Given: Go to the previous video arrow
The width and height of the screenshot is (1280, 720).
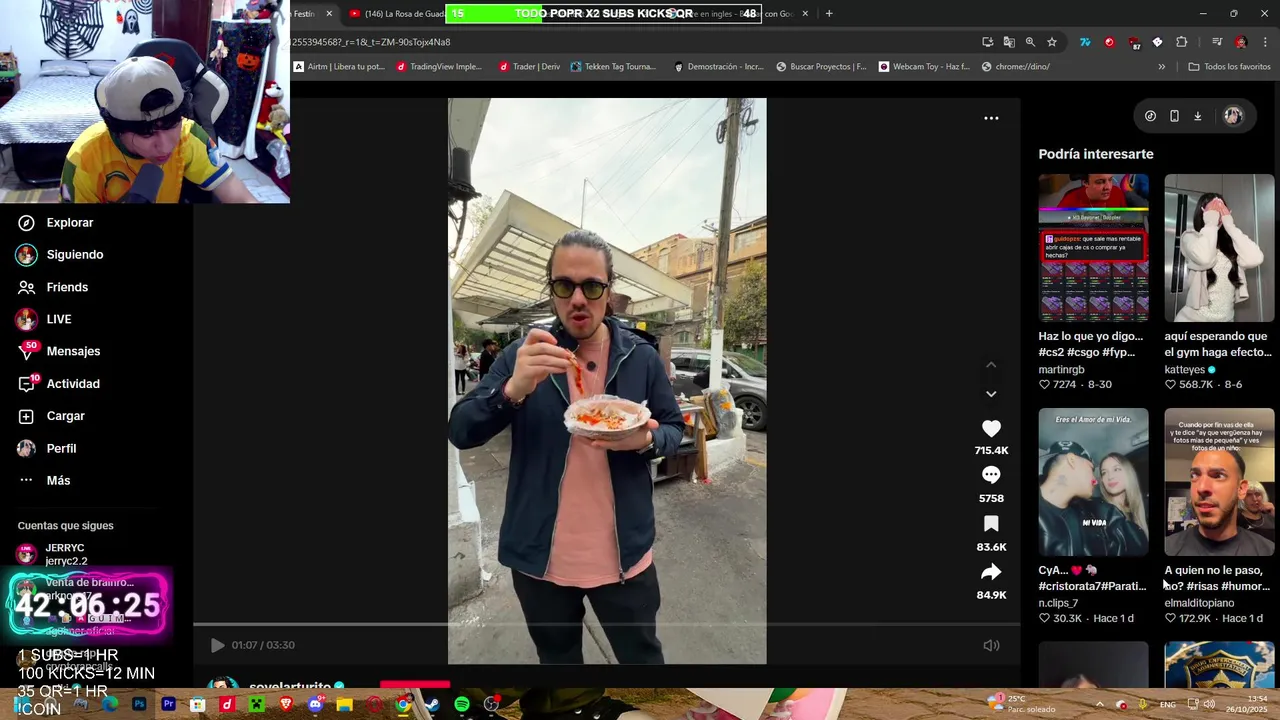Looking at the screenshot, I should coord(991,365).
